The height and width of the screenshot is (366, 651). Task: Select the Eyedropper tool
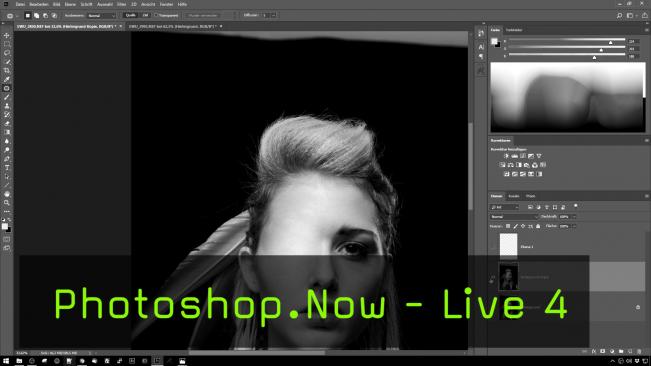7,79
